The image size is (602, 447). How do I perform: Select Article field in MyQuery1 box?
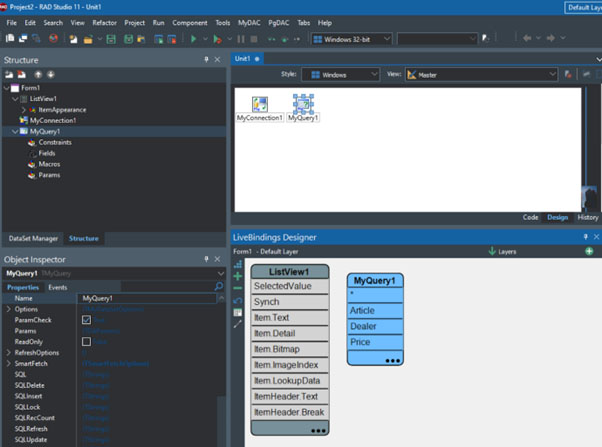[375, 310]
